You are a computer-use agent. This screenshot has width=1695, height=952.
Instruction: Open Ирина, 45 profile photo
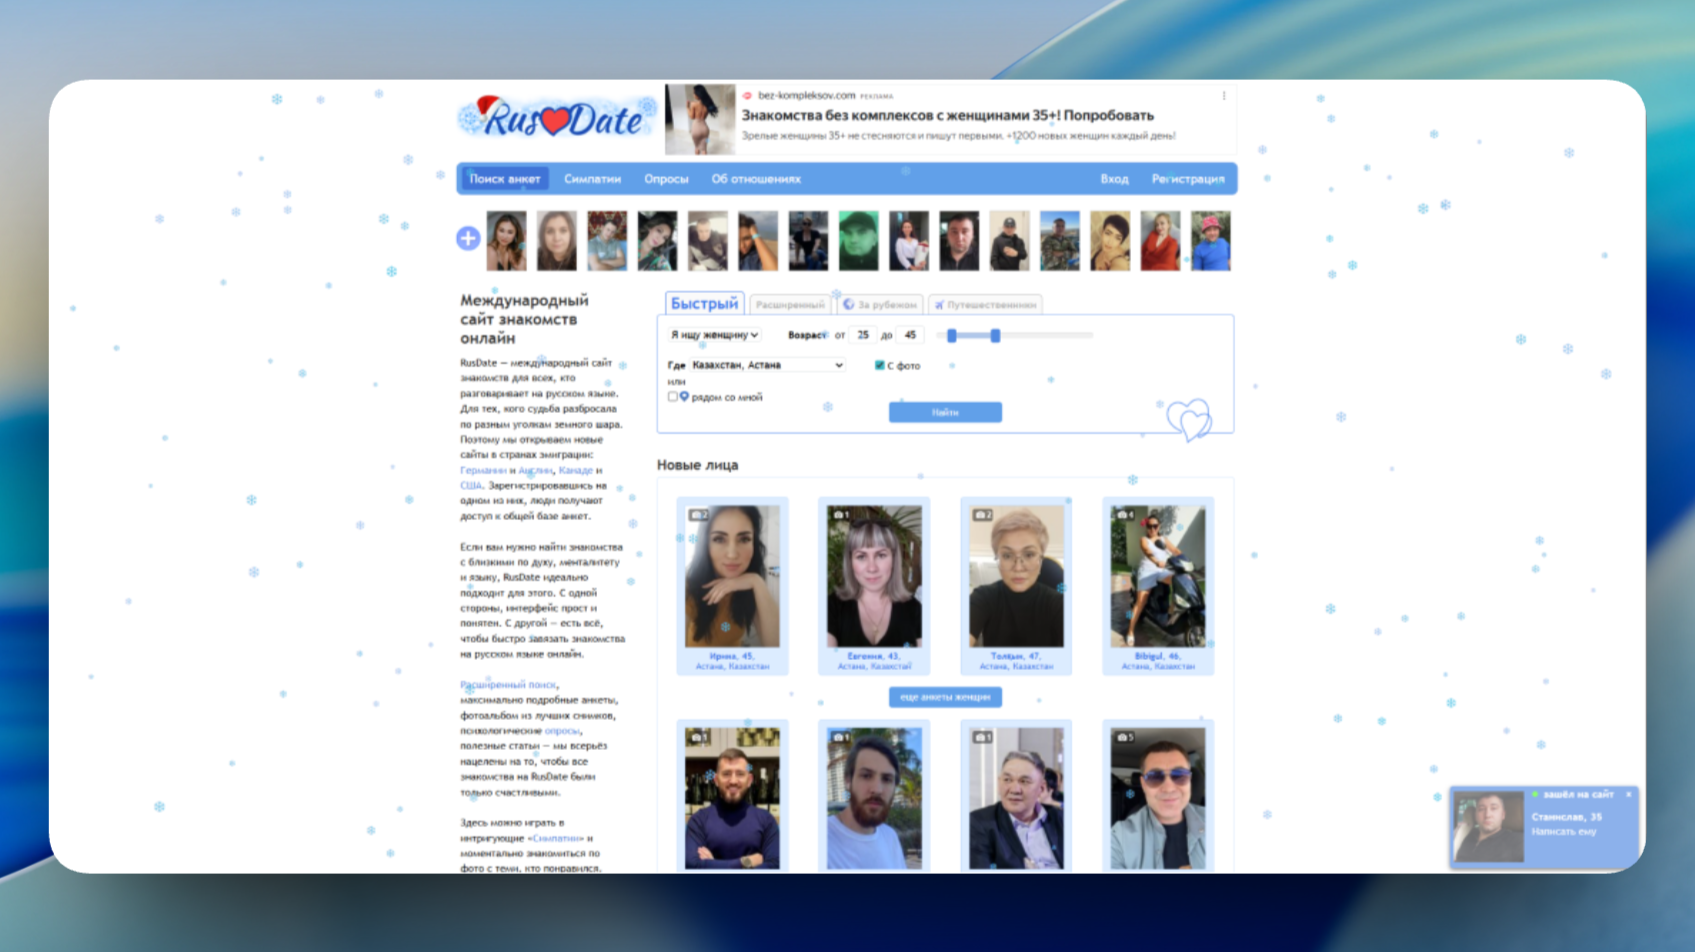732,576
